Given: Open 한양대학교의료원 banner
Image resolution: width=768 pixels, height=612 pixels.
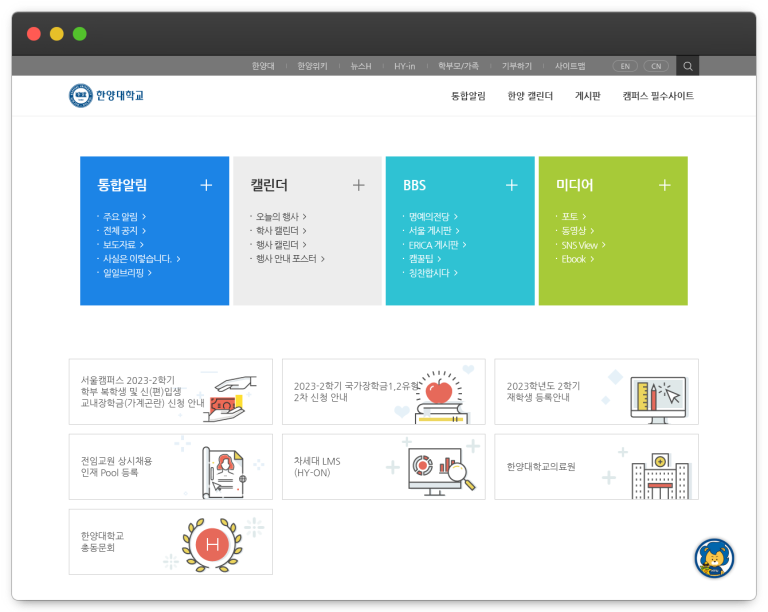Looking at the screenshot, I should (596, 467).
